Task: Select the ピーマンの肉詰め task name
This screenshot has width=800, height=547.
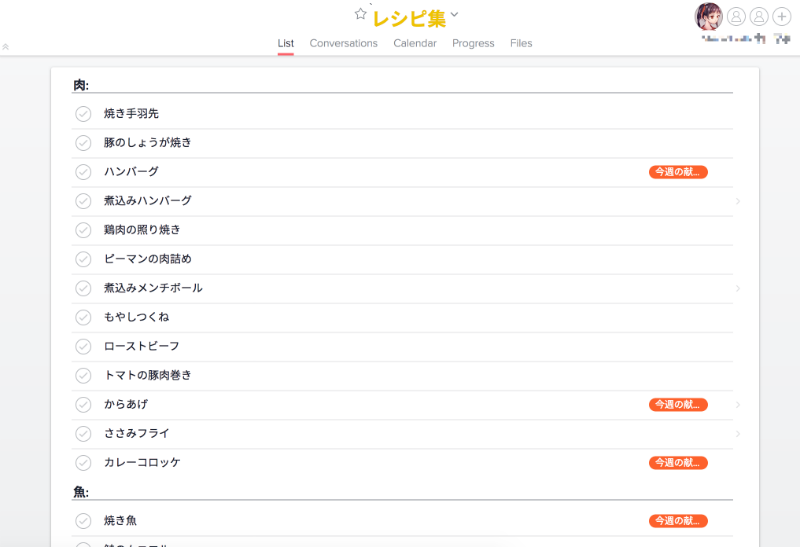Action: point(147,259)
